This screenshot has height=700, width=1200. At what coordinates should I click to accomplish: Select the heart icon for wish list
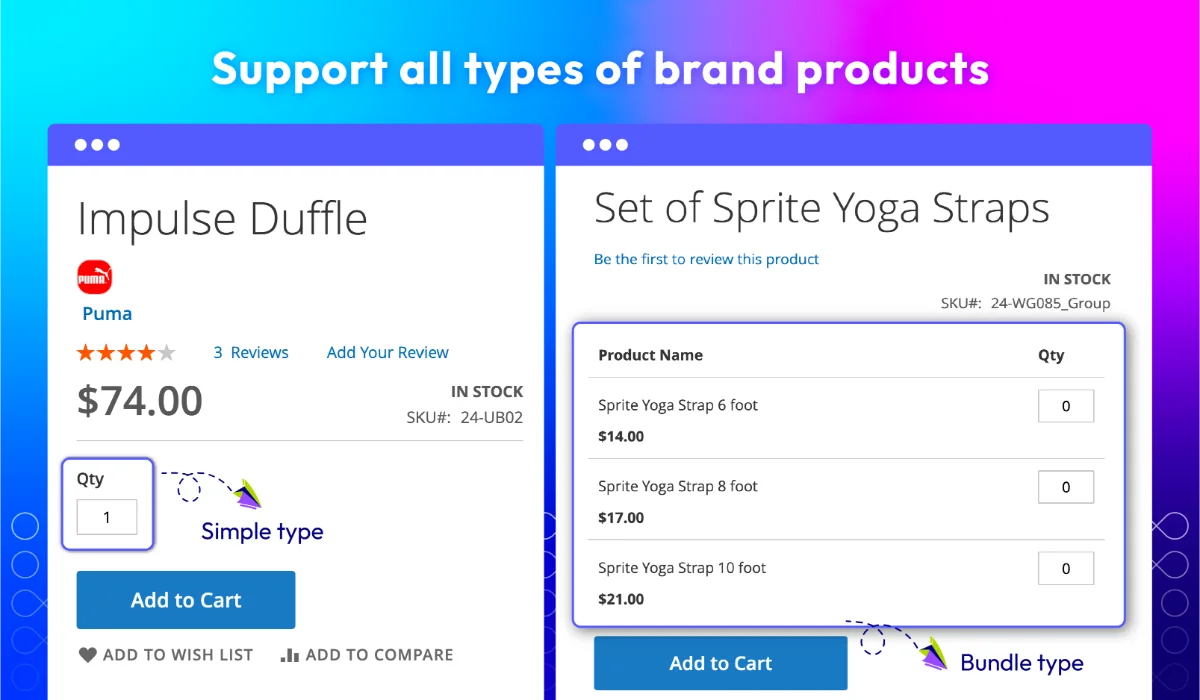point(87,655)
